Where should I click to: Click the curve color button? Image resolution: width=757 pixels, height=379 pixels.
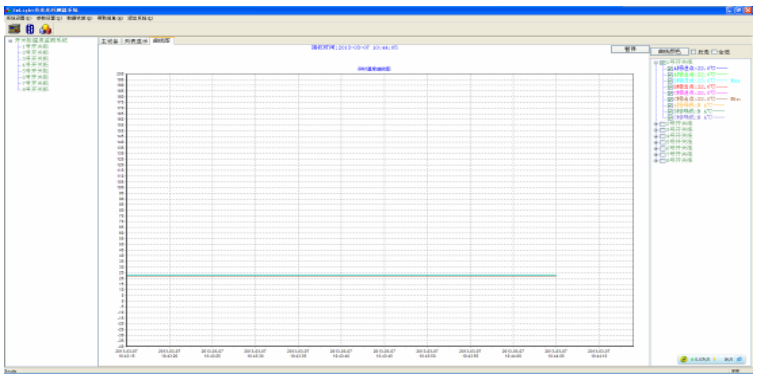pos(670,52)
